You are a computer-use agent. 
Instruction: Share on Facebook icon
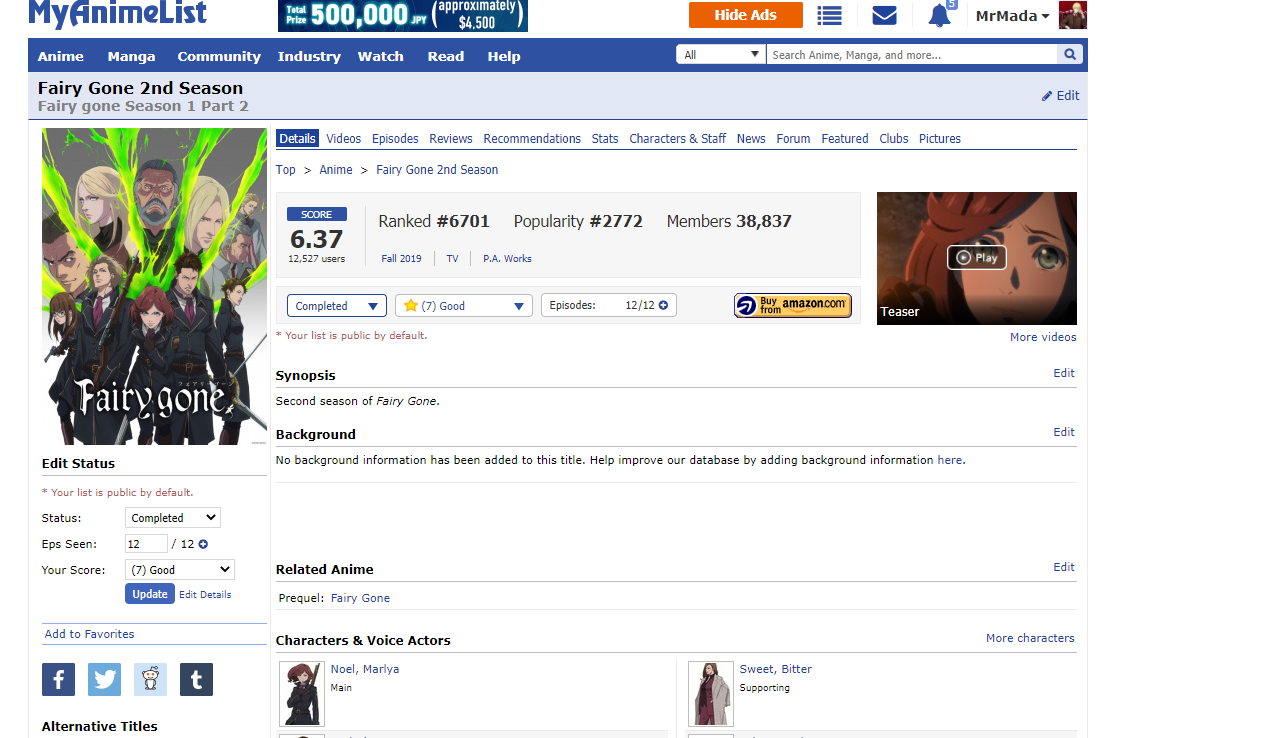58,680
